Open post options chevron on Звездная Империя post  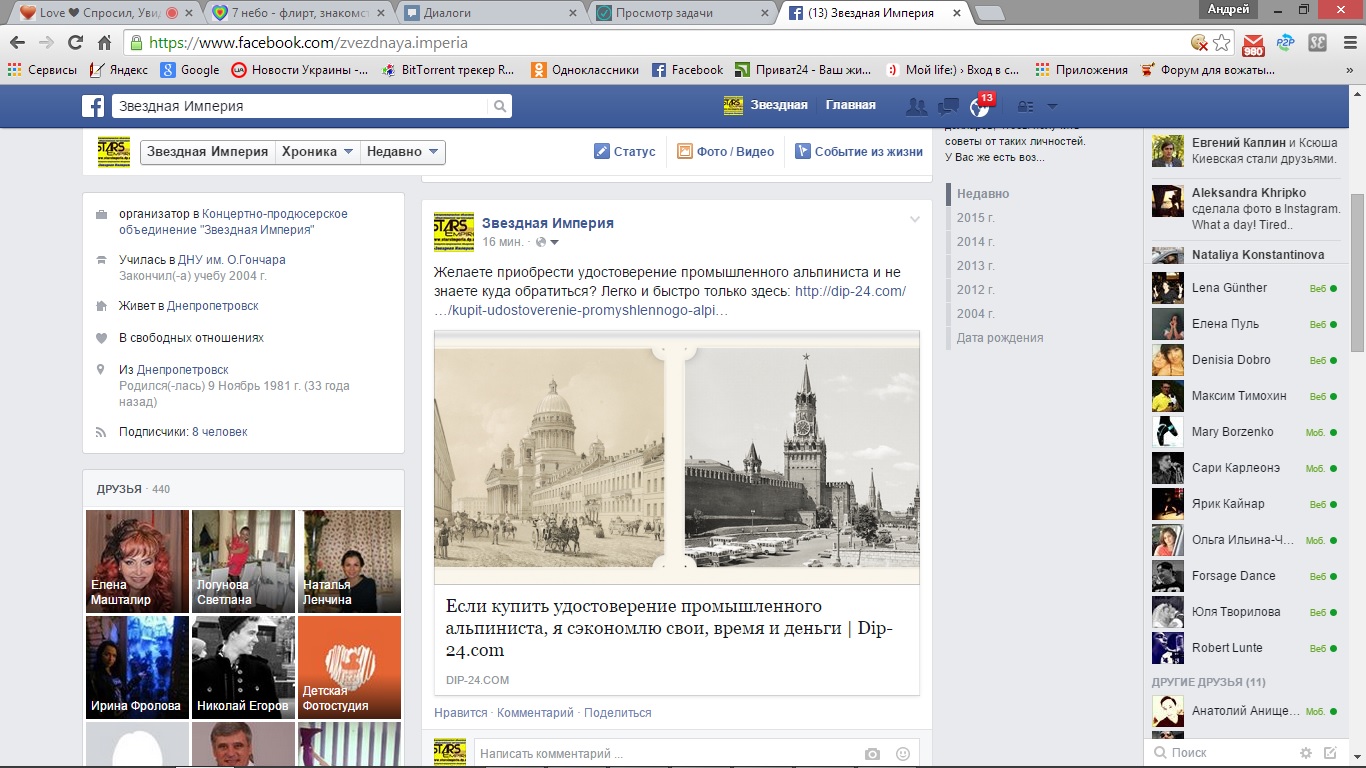(x=914, y=219)
